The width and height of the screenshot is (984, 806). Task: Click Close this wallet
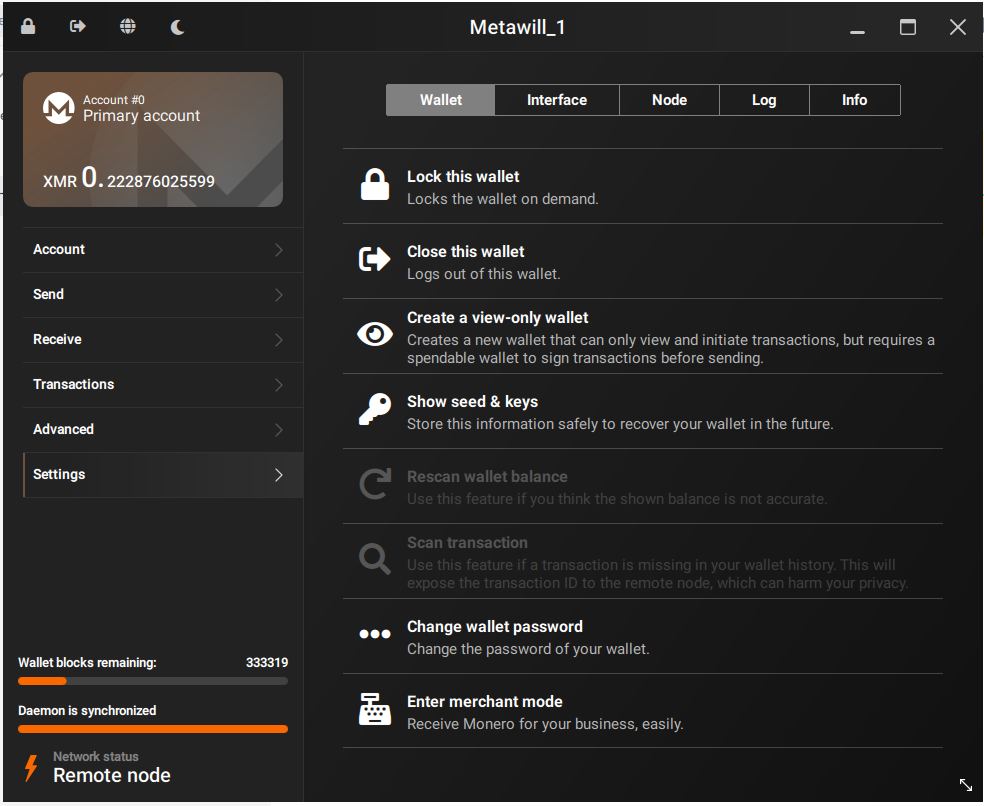pos(465,252)
